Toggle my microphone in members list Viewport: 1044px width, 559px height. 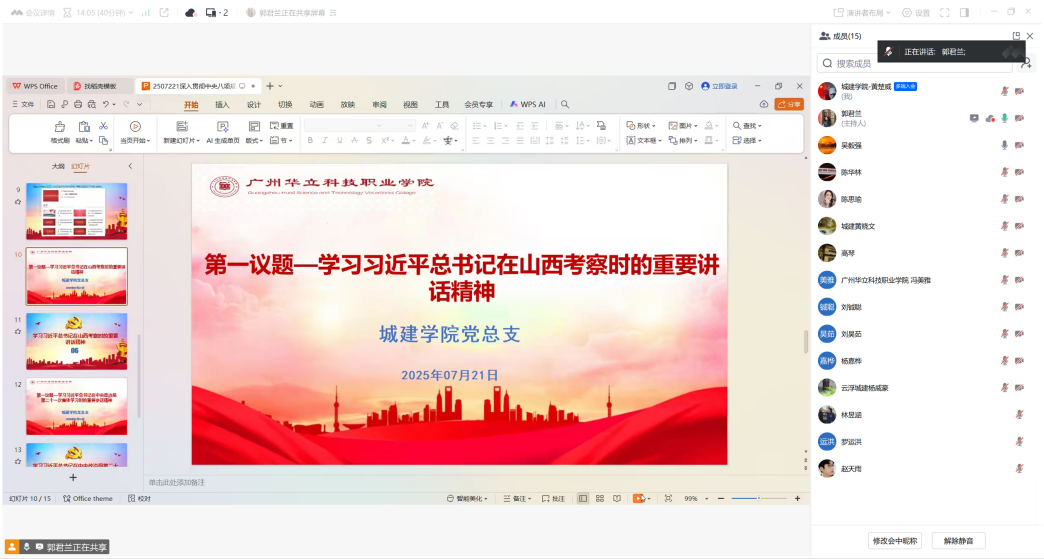tap(1004, 91)
